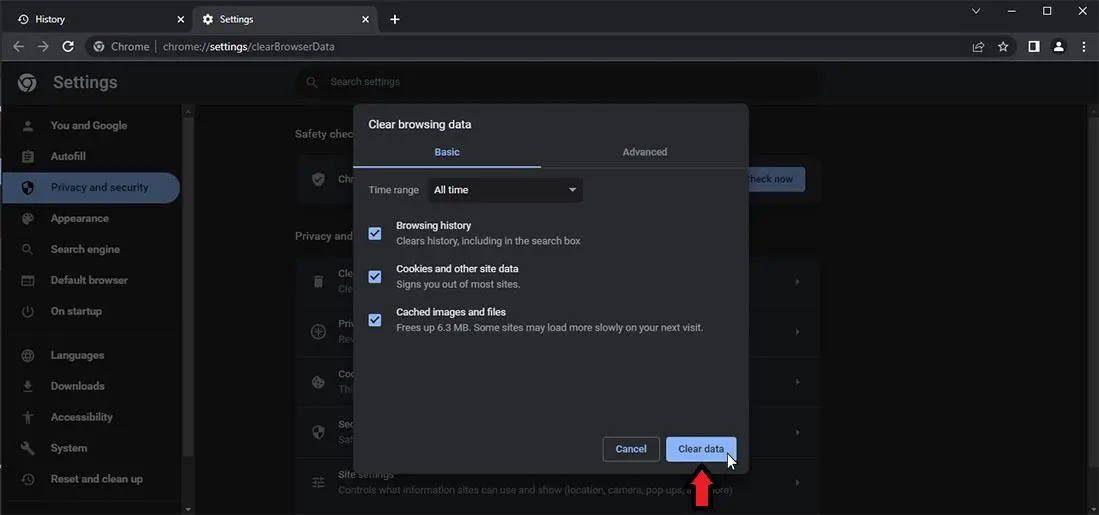The height and width of the screenshot is (515, 1099).
Task: Click the Appearance palette icon
Action: [28, 219]
